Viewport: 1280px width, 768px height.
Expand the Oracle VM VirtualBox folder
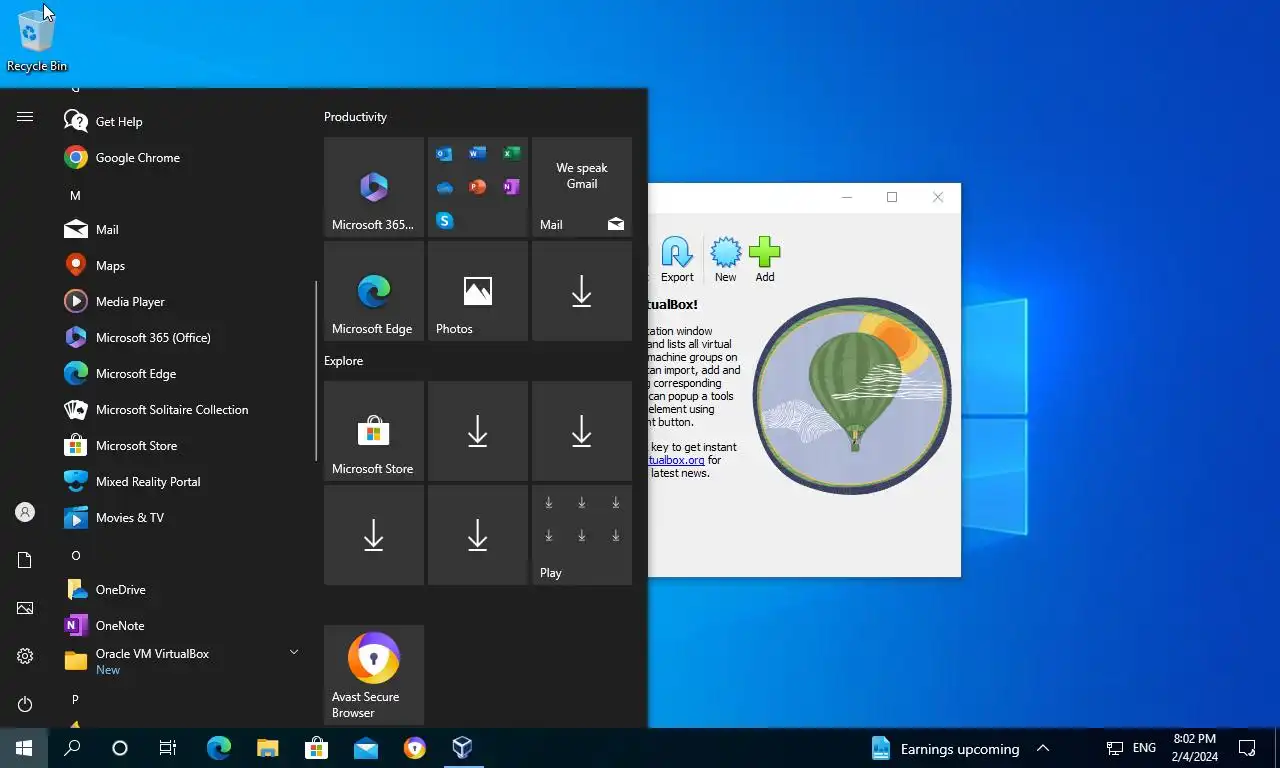[x=186, y=661]
